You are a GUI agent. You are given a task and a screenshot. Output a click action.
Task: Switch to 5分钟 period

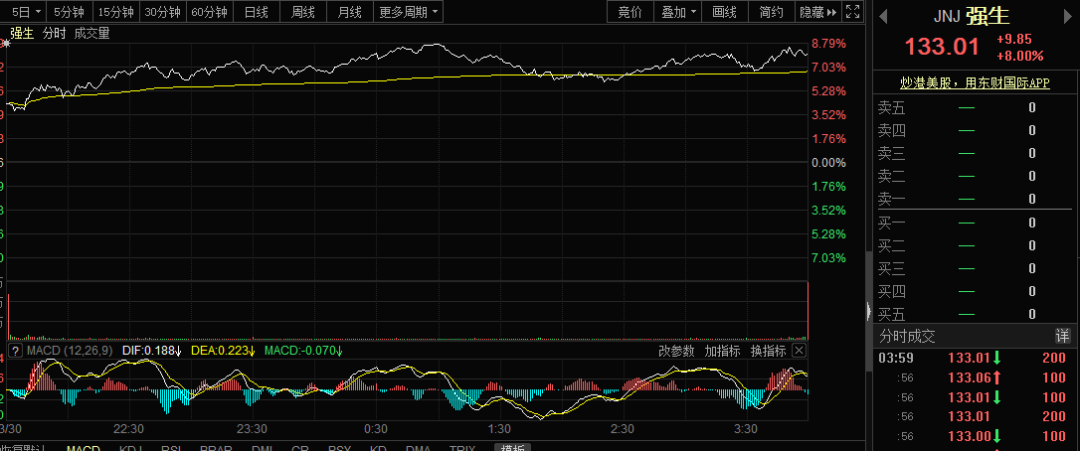(x=69, y=12)
